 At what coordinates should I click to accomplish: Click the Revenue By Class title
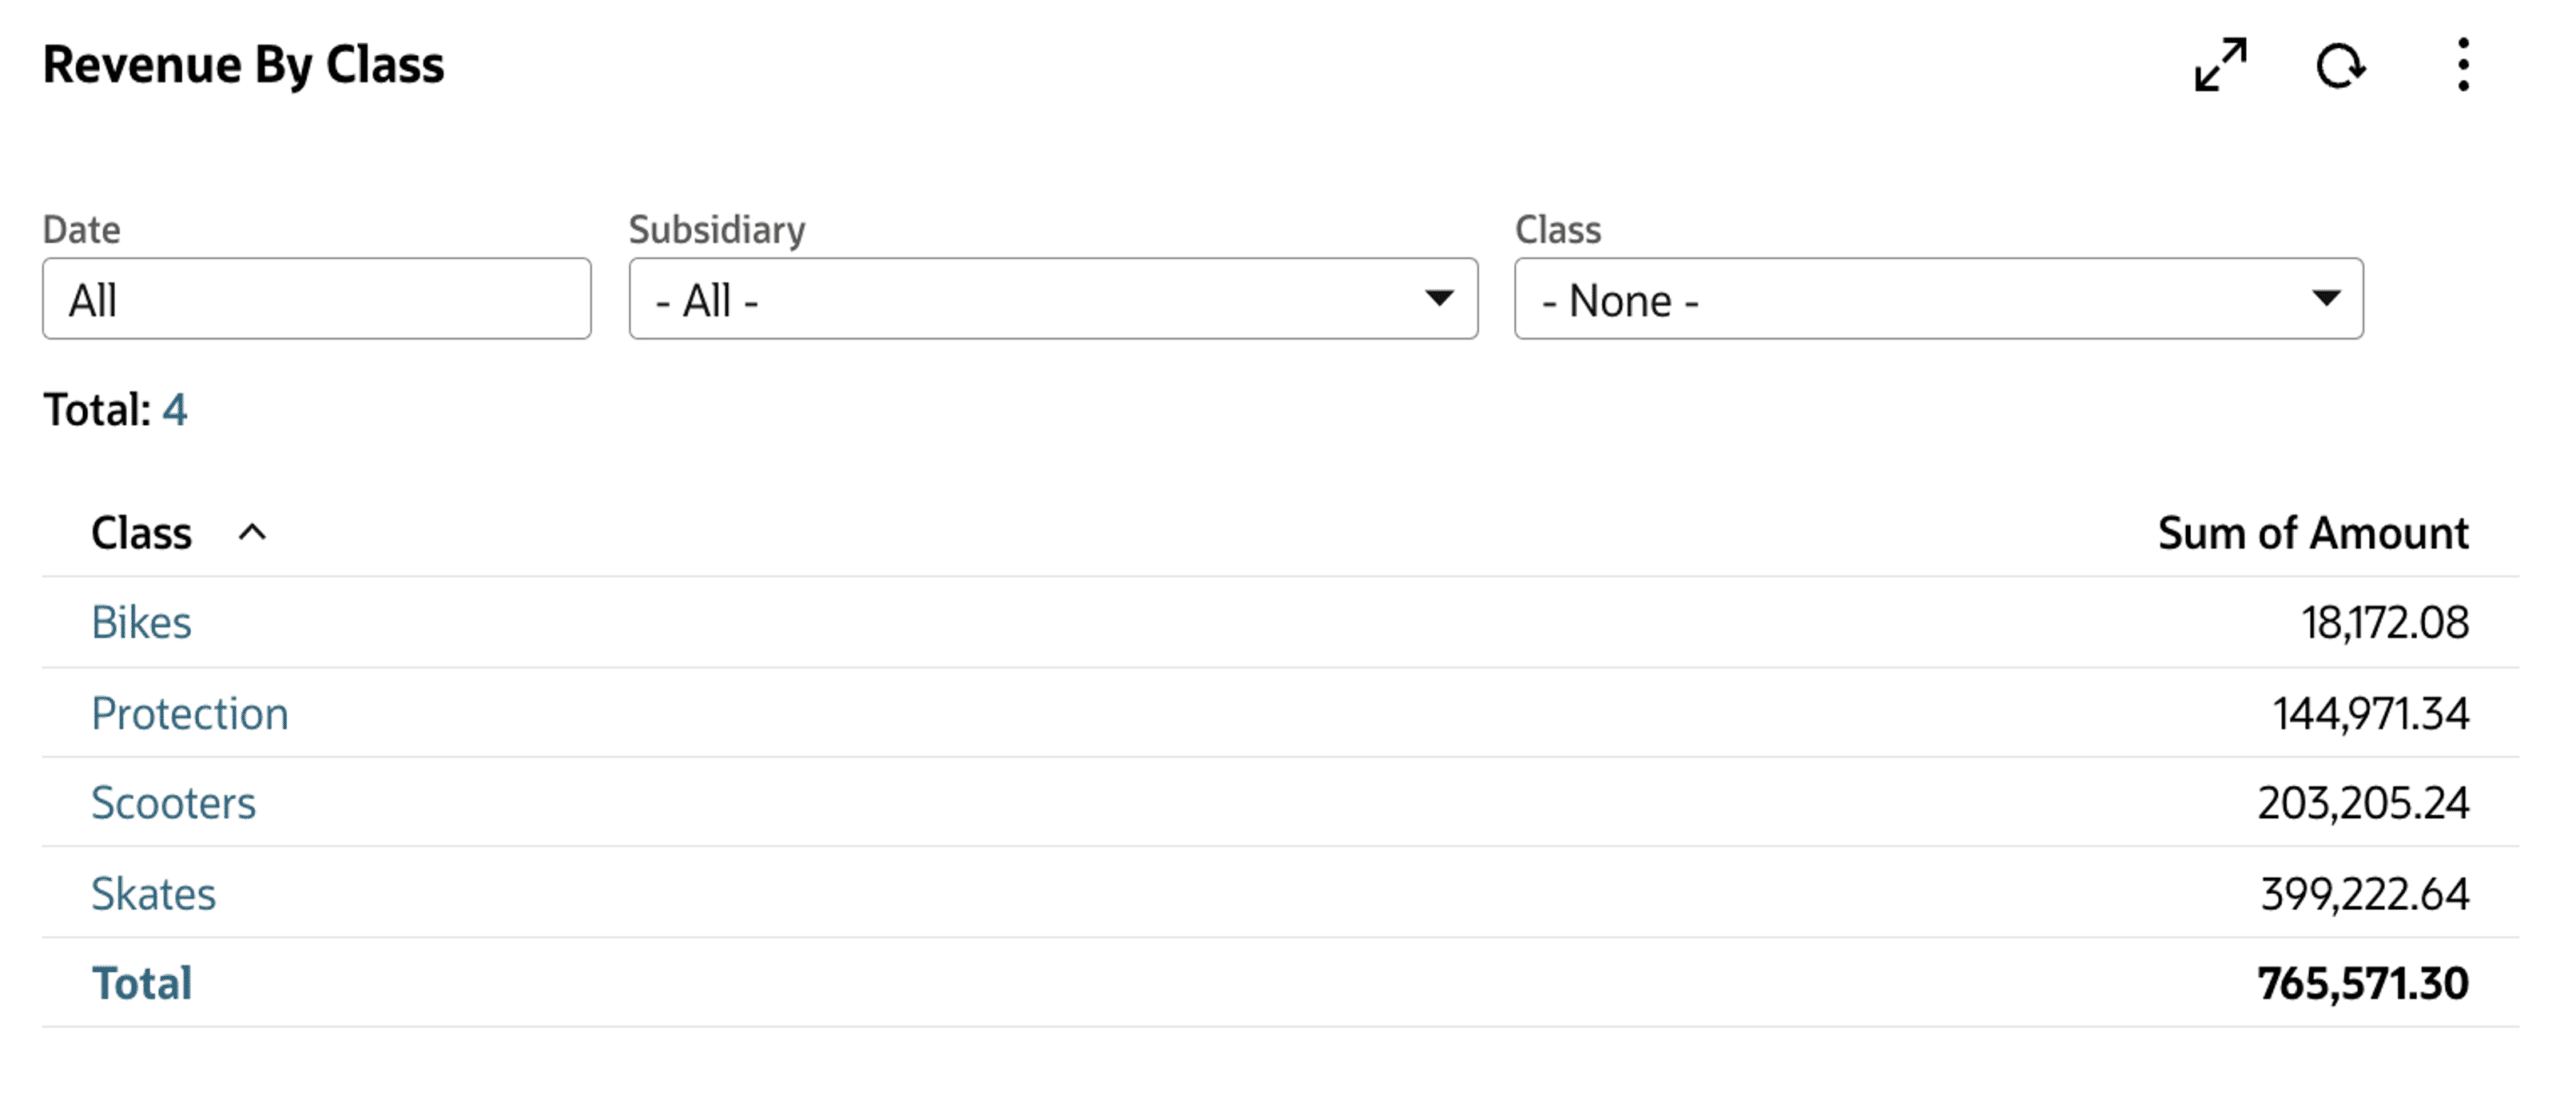[x=243, y=66]
